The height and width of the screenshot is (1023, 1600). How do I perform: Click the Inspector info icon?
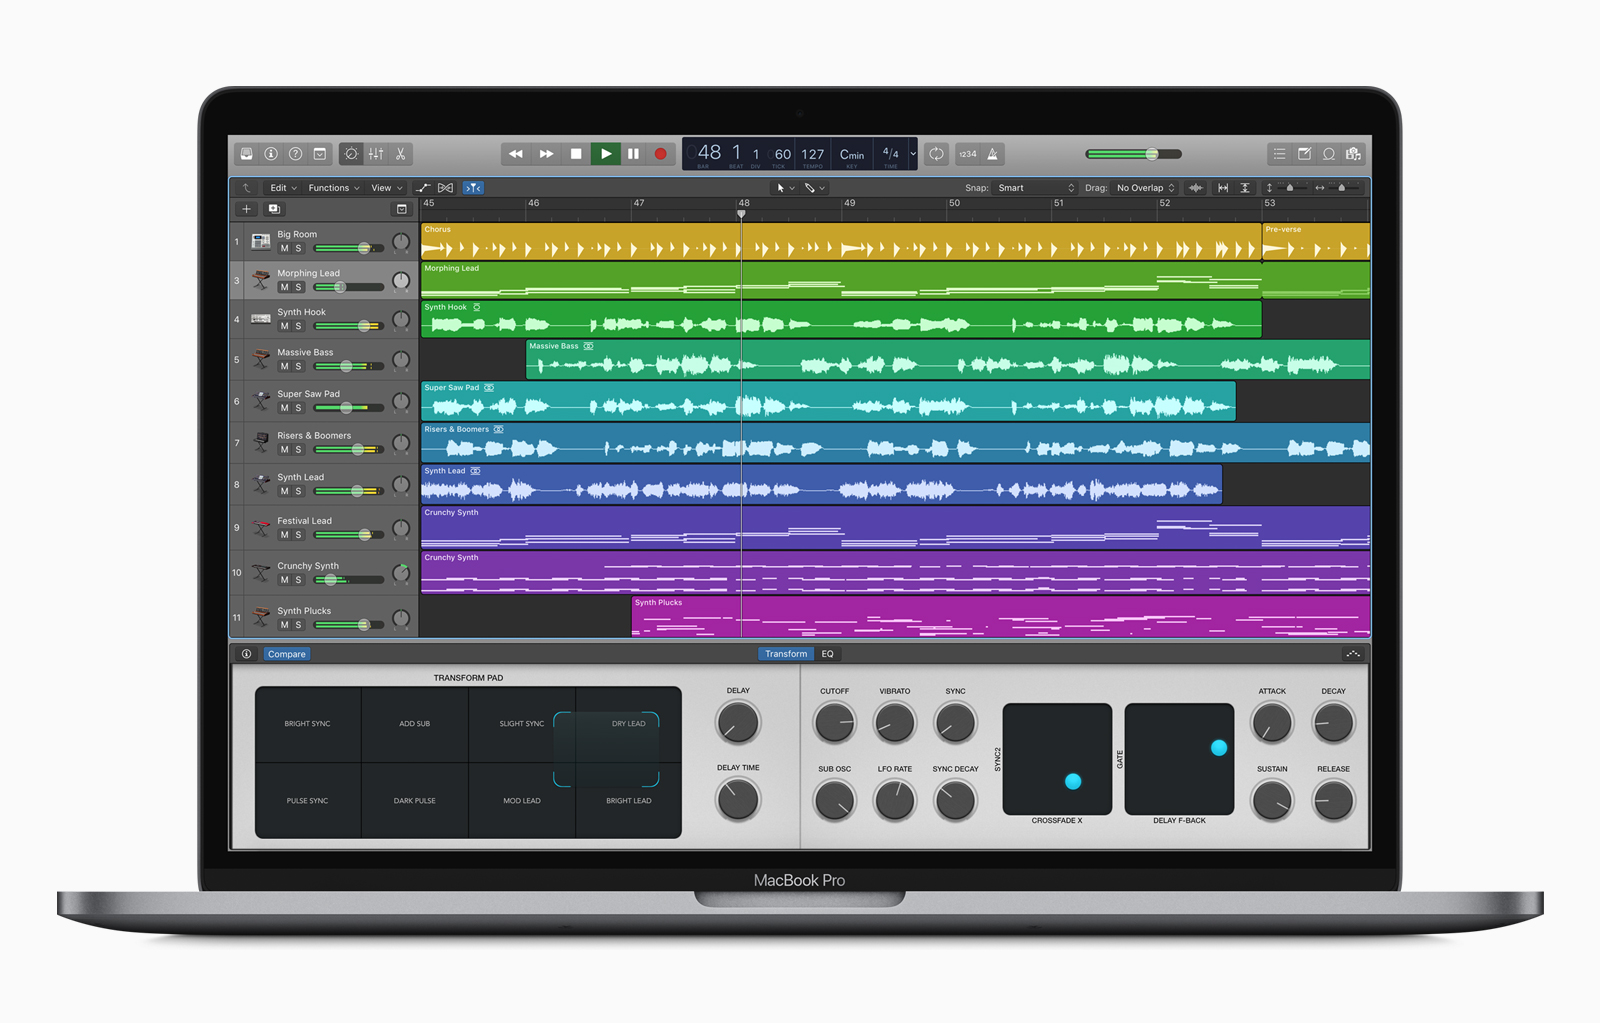(x=271, y=153)
